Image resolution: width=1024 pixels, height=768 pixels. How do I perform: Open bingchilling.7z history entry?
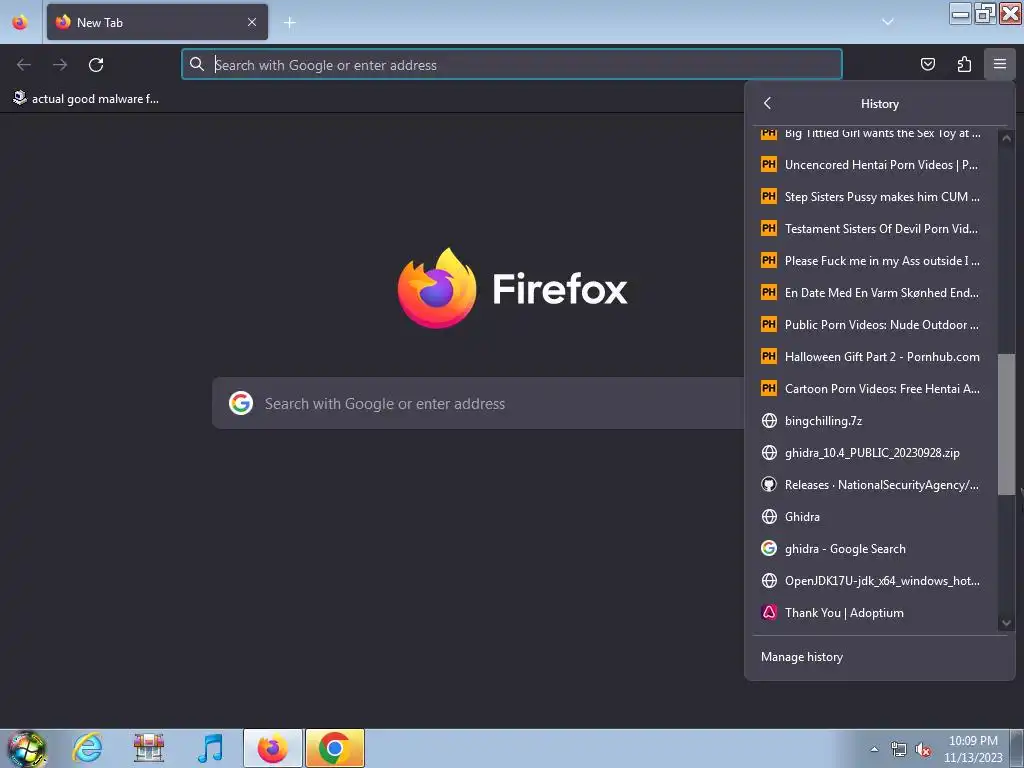click(x=875, y=421)
